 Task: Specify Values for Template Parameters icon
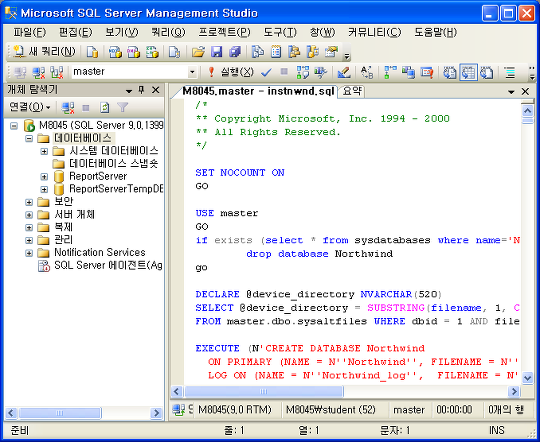[367, 72]
